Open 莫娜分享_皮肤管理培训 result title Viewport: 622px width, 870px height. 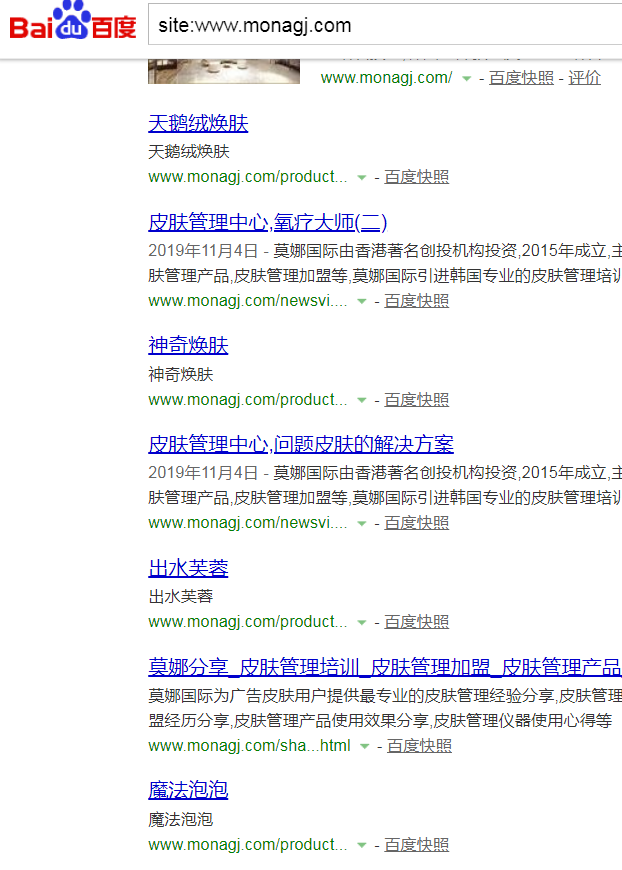click(x=385, y=667)
